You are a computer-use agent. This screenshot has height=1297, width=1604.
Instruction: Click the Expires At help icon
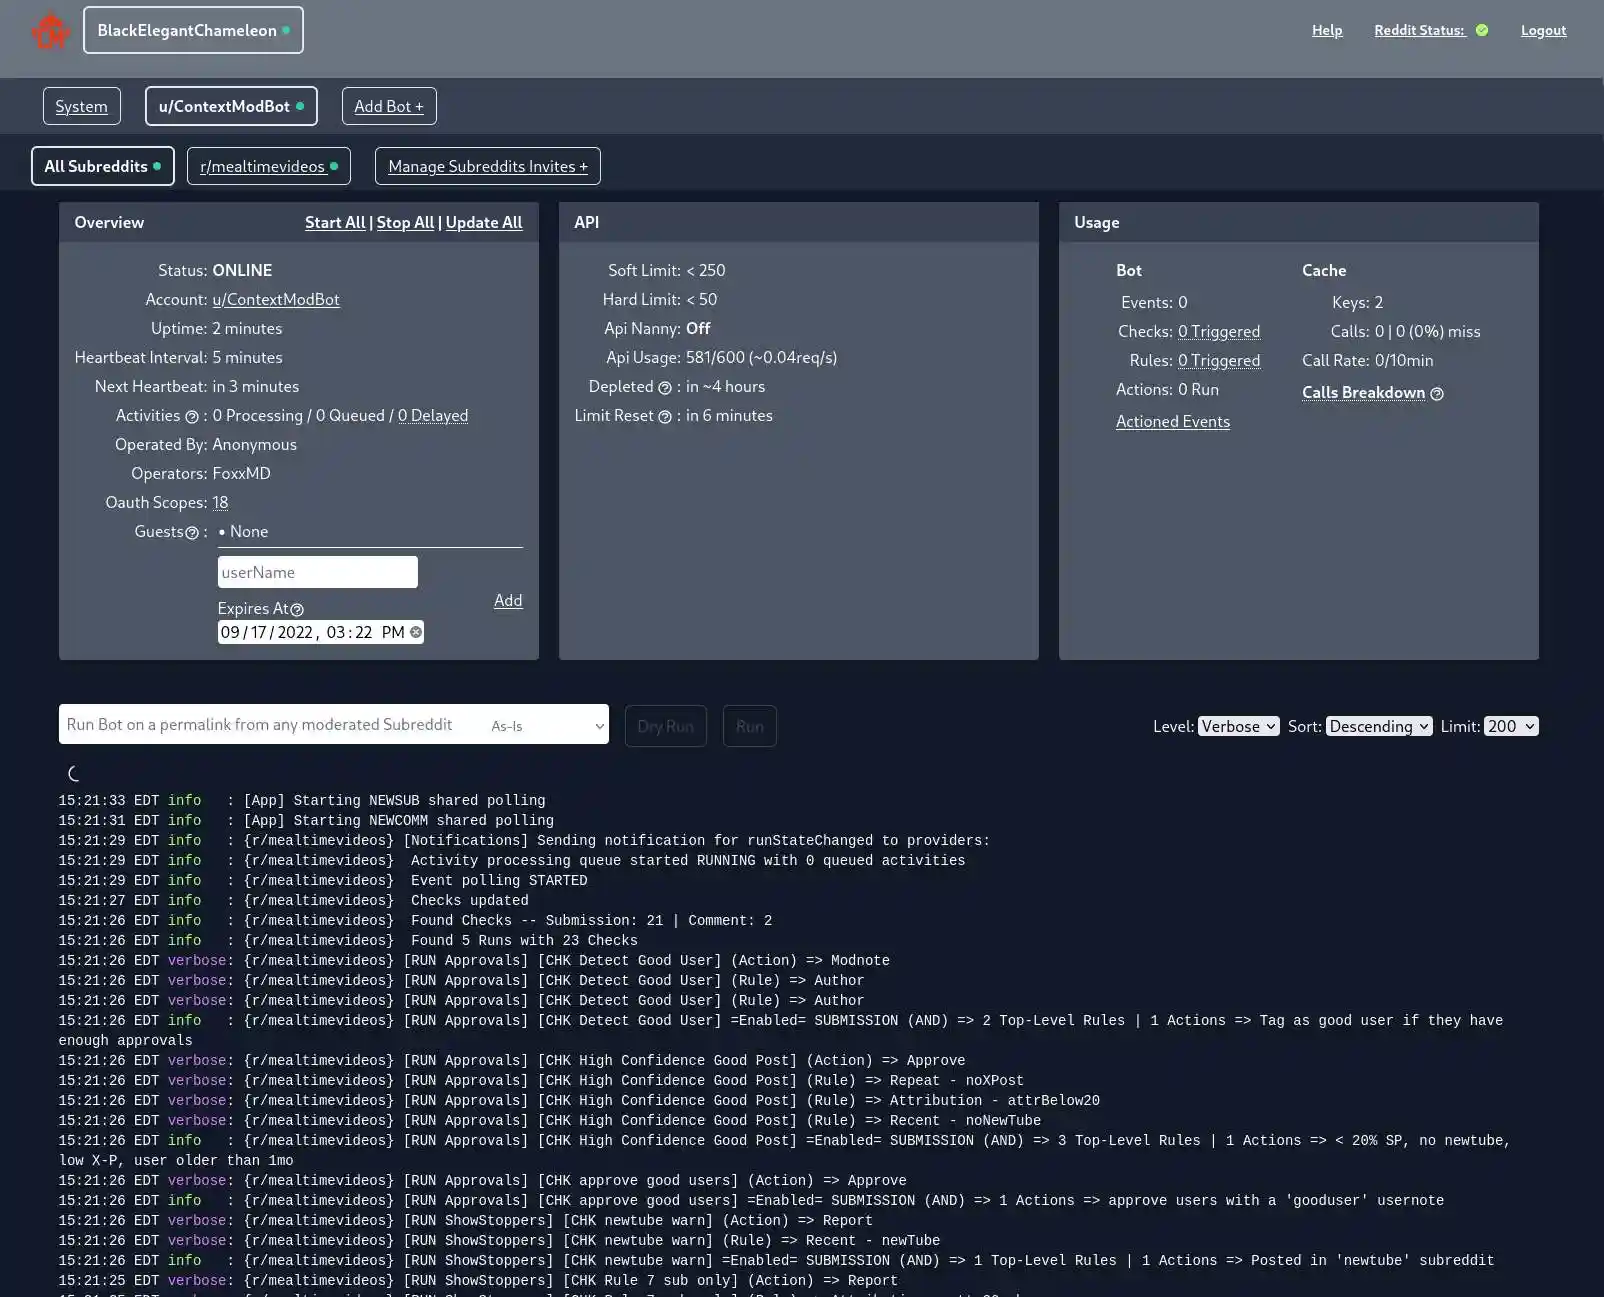pyautogui.click(x=295, y=609)
